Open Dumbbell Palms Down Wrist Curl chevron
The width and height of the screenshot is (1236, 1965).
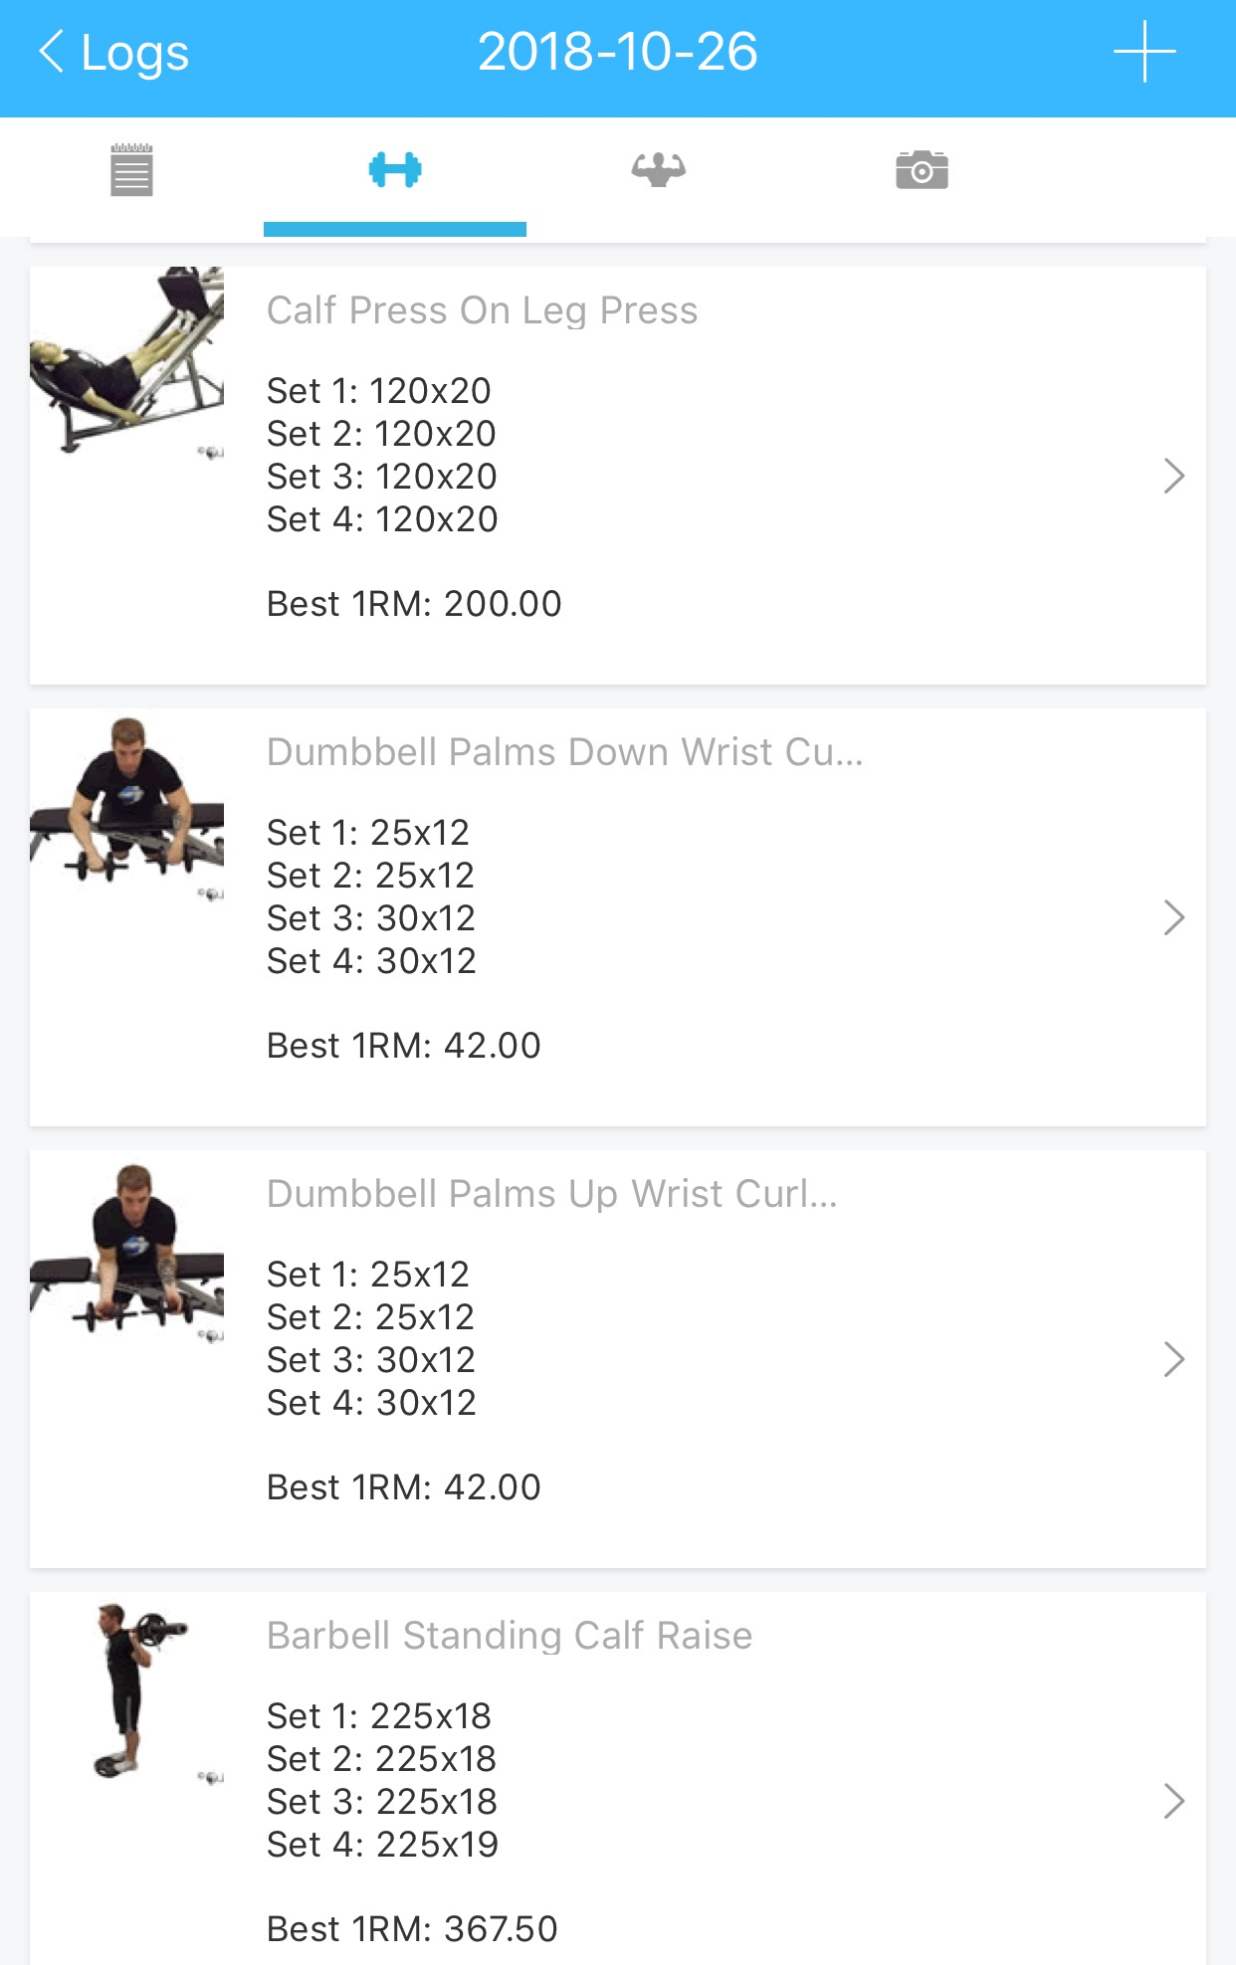tap(1174, 917)
